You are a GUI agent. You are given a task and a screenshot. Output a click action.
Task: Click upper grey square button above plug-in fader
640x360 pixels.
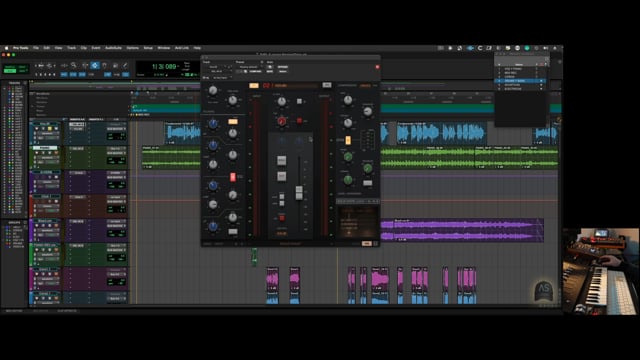[282, 160]
